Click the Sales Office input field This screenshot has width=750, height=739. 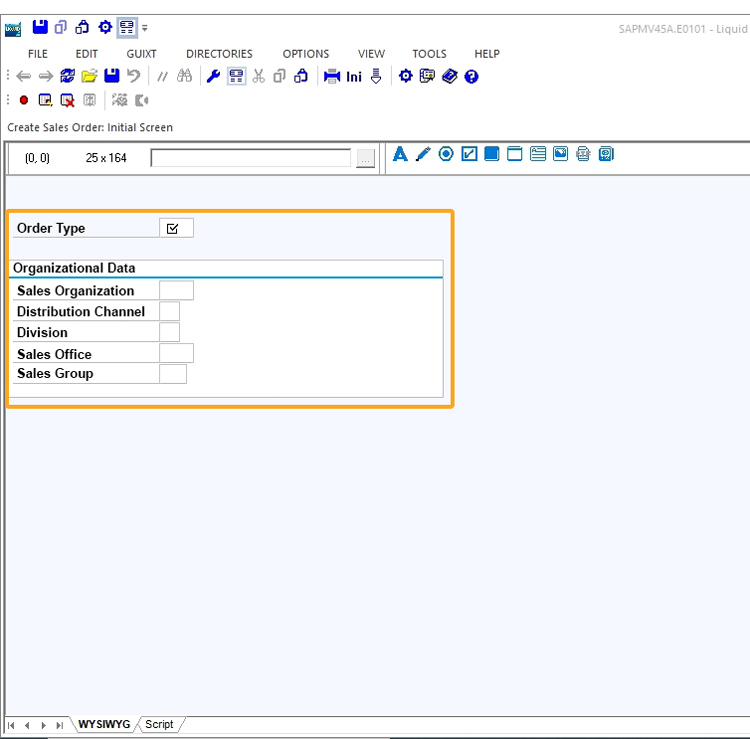[176, 354]
